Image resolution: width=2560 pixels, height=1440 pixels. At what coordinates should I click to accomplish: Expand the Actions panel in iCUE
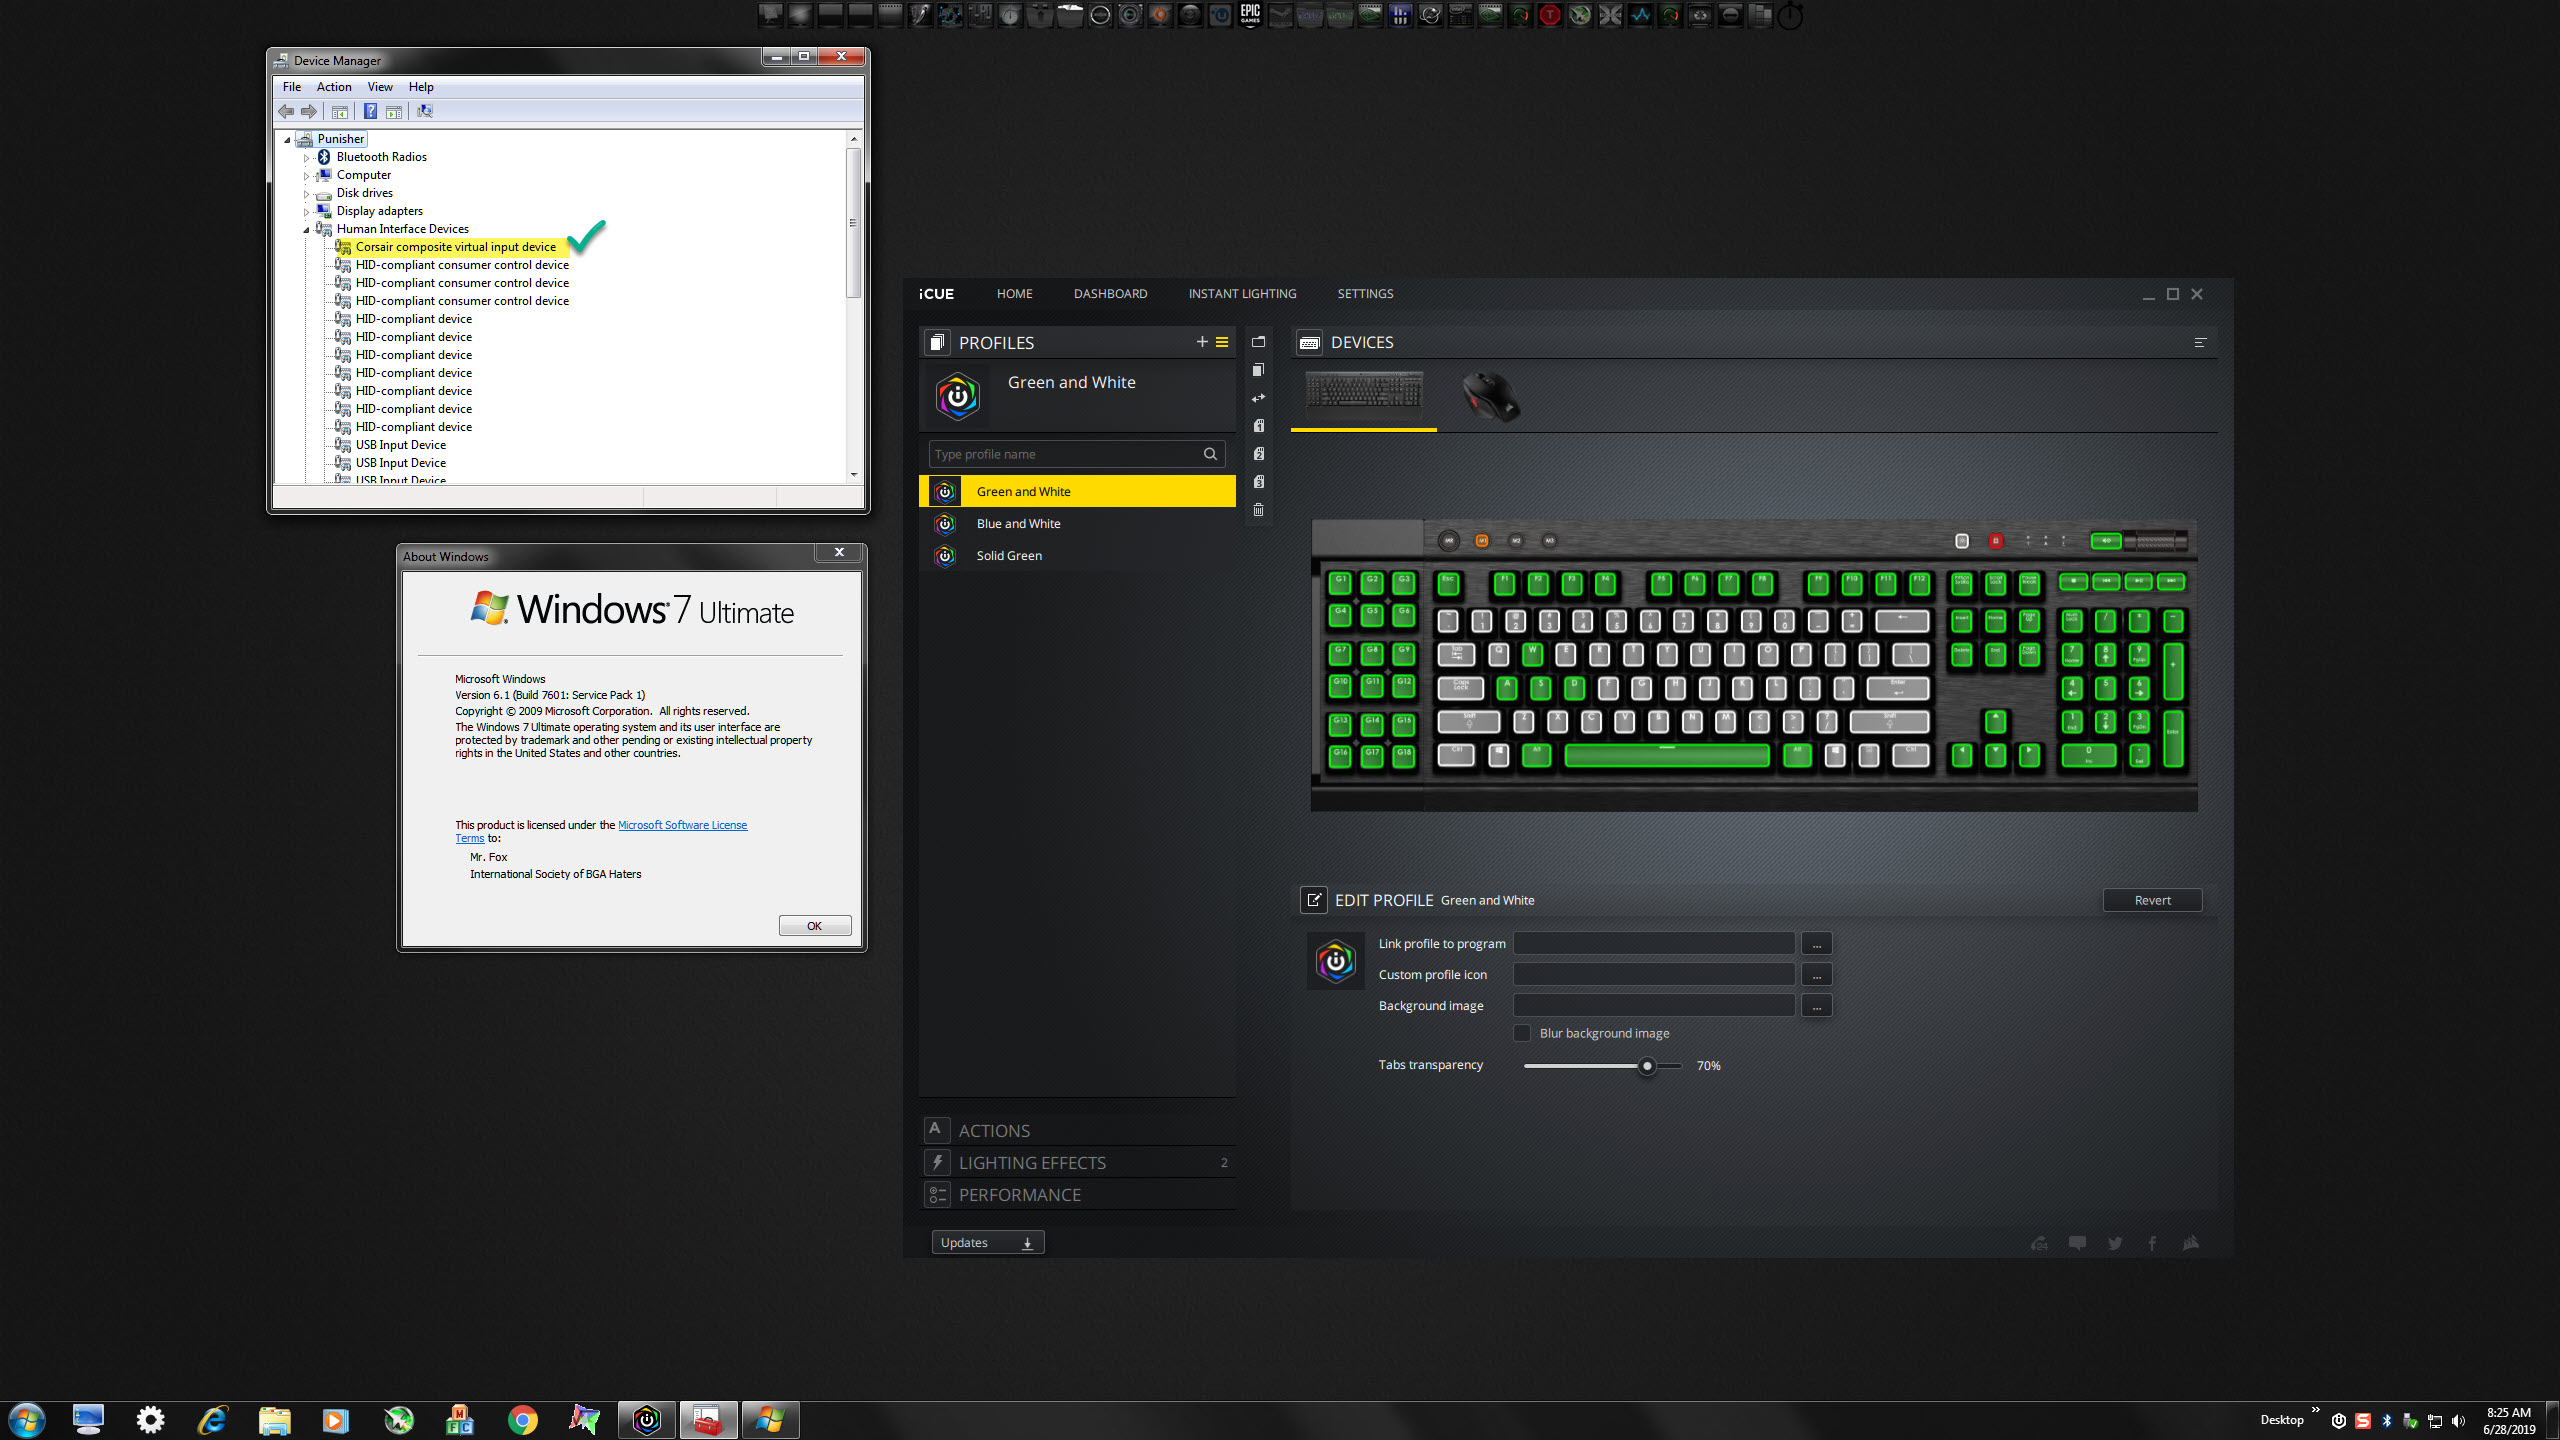tap(1077, 1130)
